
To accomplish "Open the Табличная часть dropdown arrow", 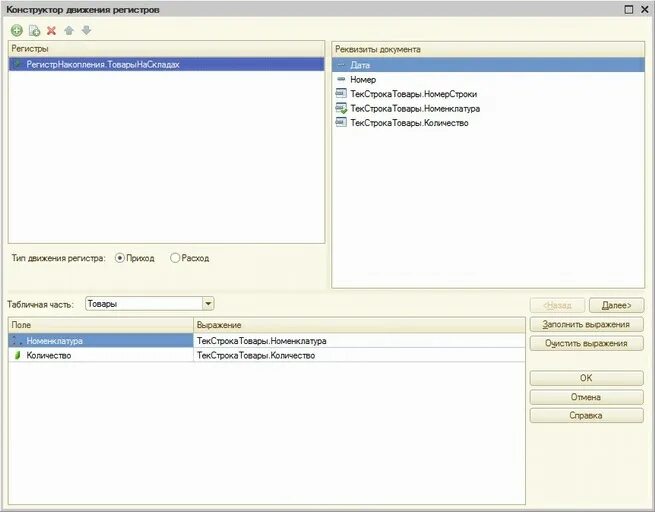I will tap(208, 304).
